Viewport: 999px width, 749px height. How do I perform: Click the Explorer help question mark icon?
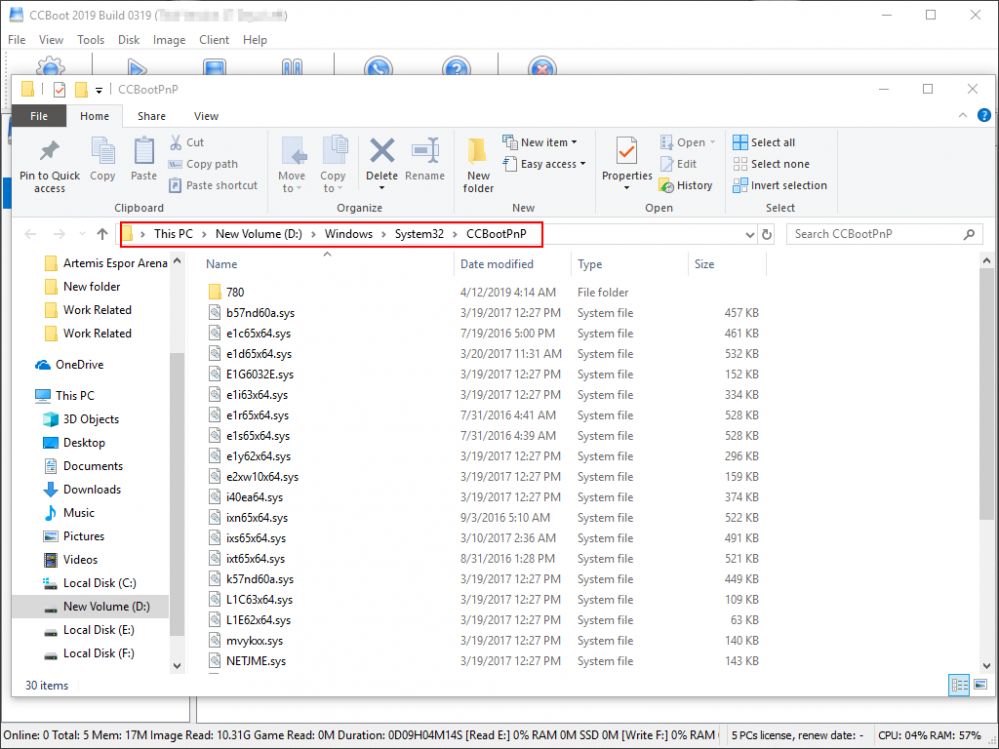tap(984, 115)
